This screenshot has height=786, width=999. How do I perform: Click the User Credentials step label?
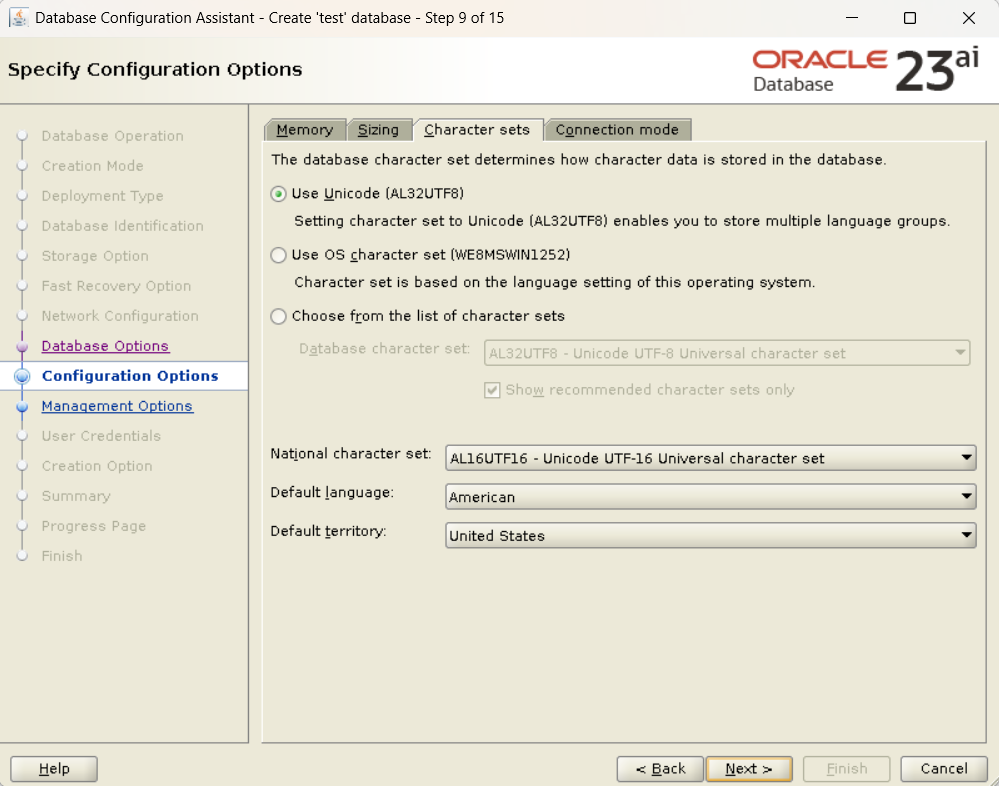click(x=101, y=436)
